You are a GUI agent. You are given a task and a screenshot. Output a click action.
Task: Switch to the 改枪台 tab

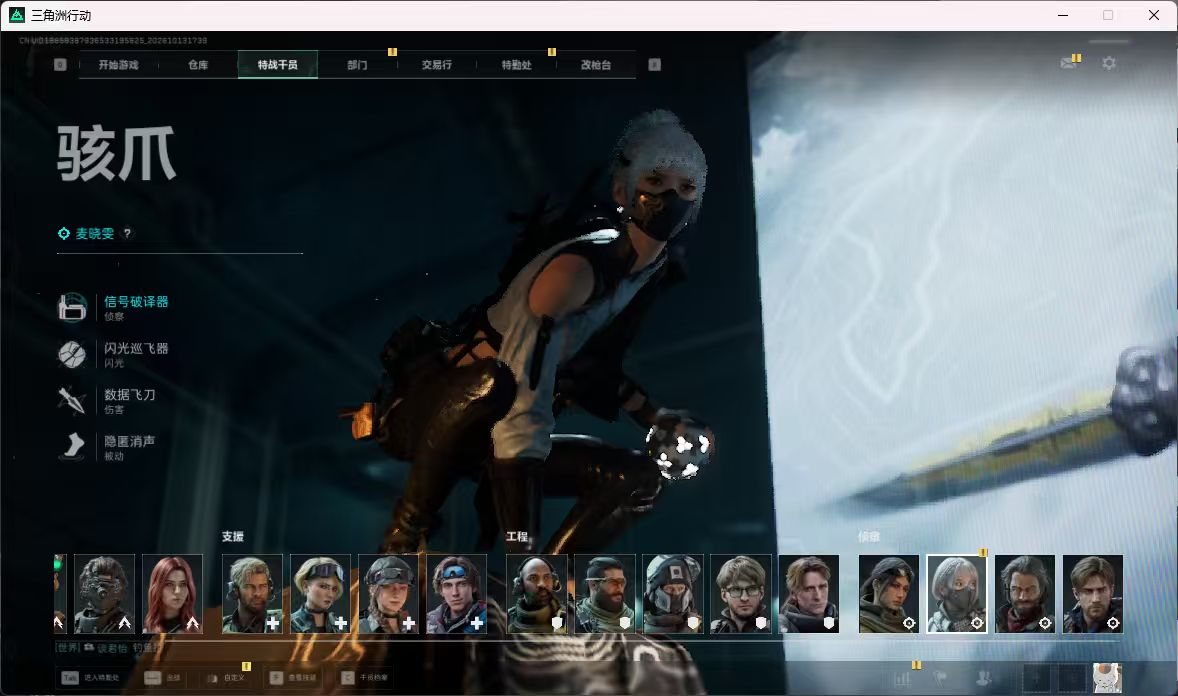coord(596,65)
